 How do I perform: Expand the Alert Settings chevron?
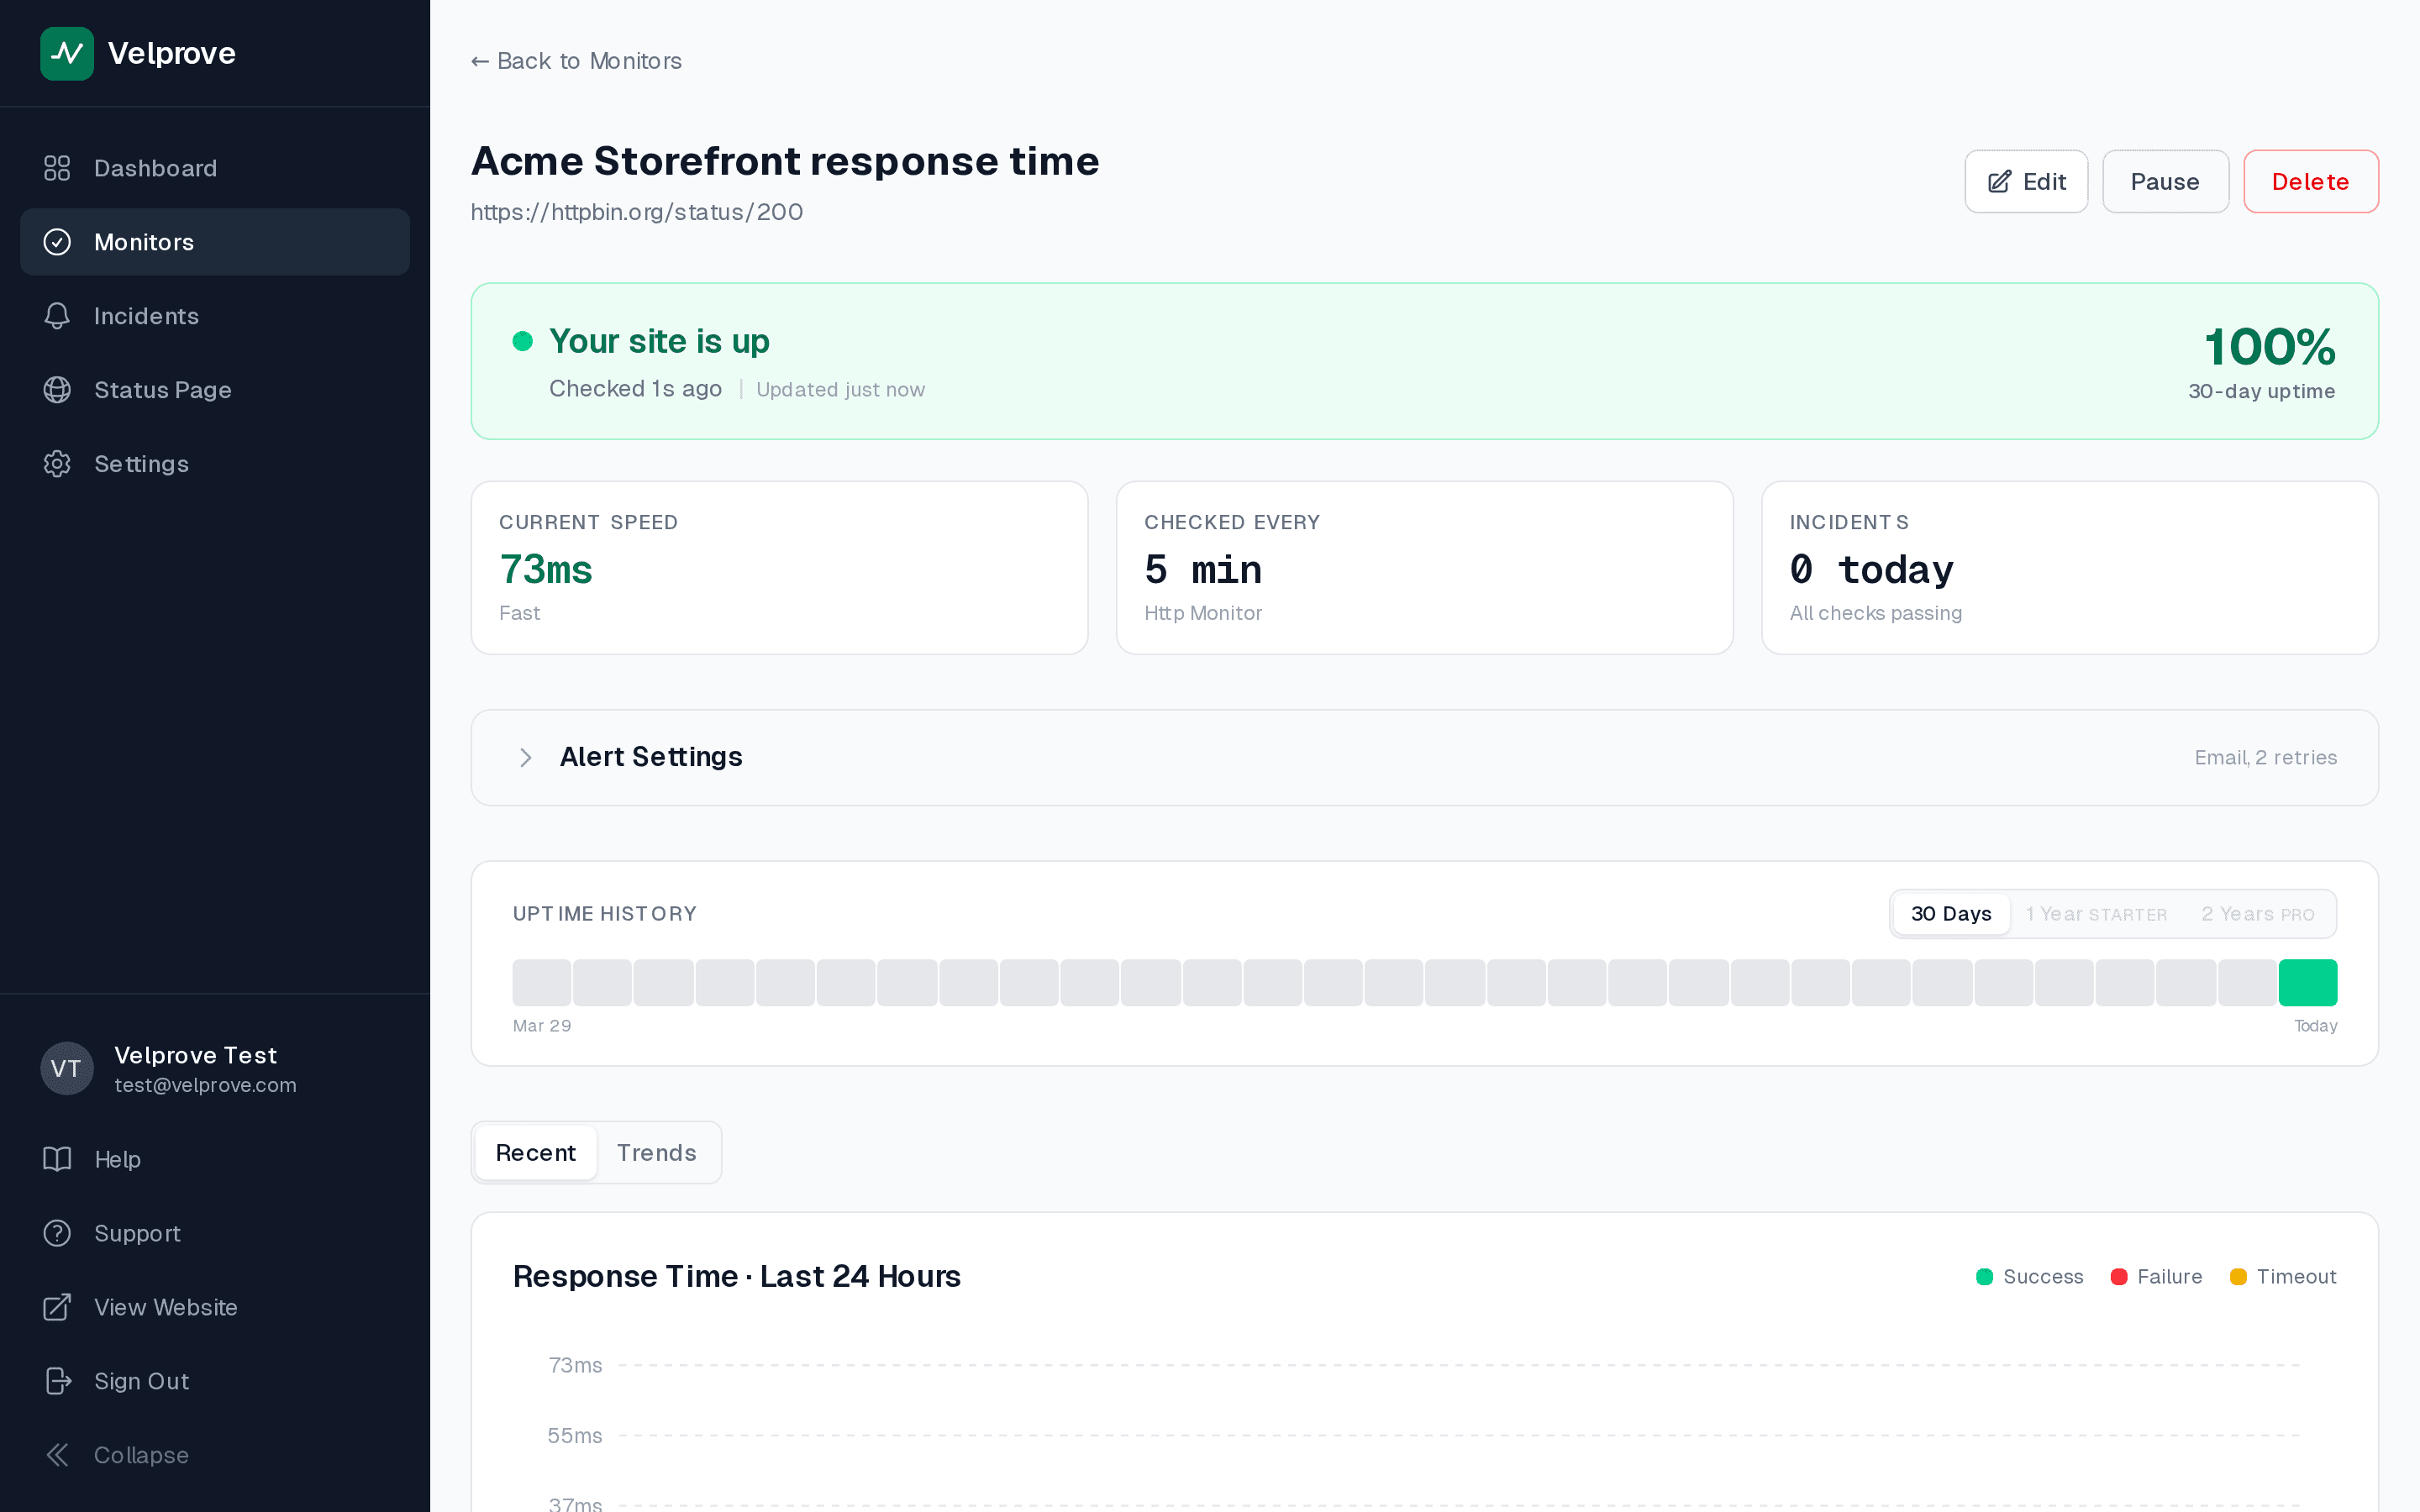click(x=525, y=757)
